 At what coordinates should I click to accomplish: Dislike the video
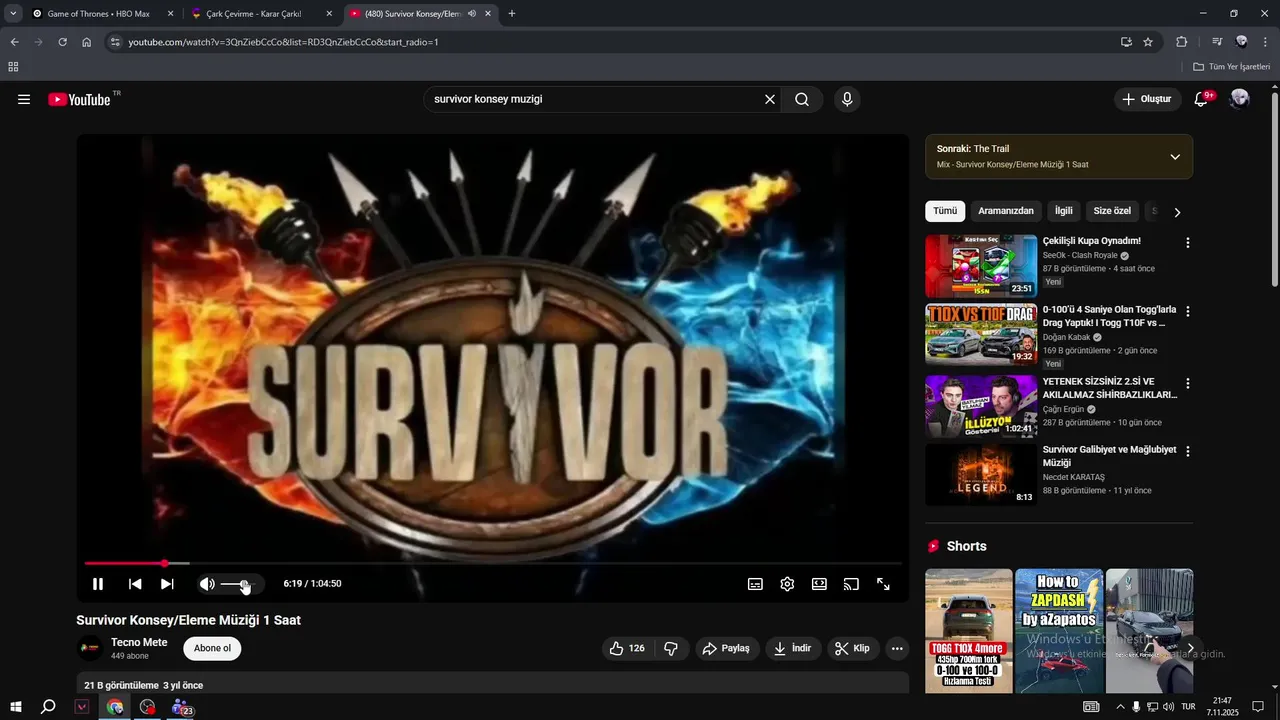click(671, 648)
